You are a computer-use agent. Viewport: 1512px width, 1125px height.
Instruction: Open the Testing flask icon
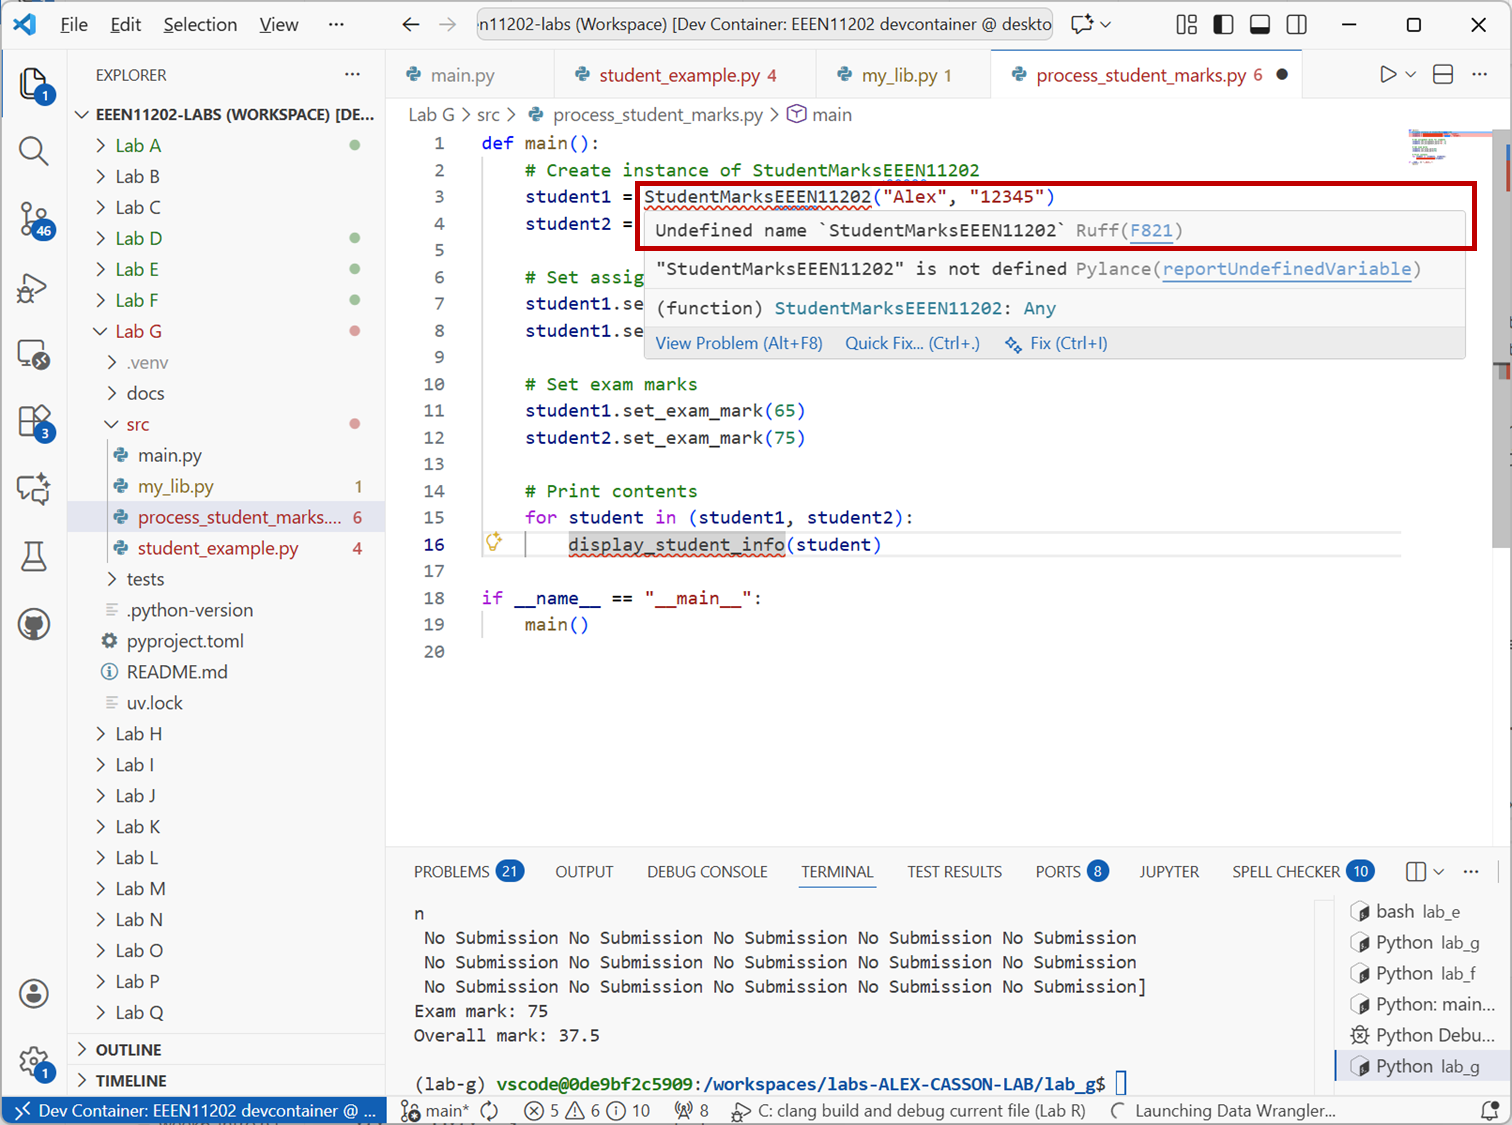pos(34,556)
